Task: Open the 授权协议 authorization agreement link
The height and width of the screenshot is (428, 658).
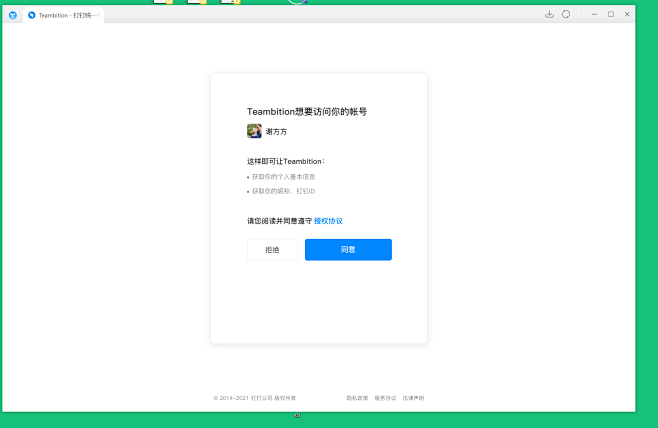Action: click(328, 221)
